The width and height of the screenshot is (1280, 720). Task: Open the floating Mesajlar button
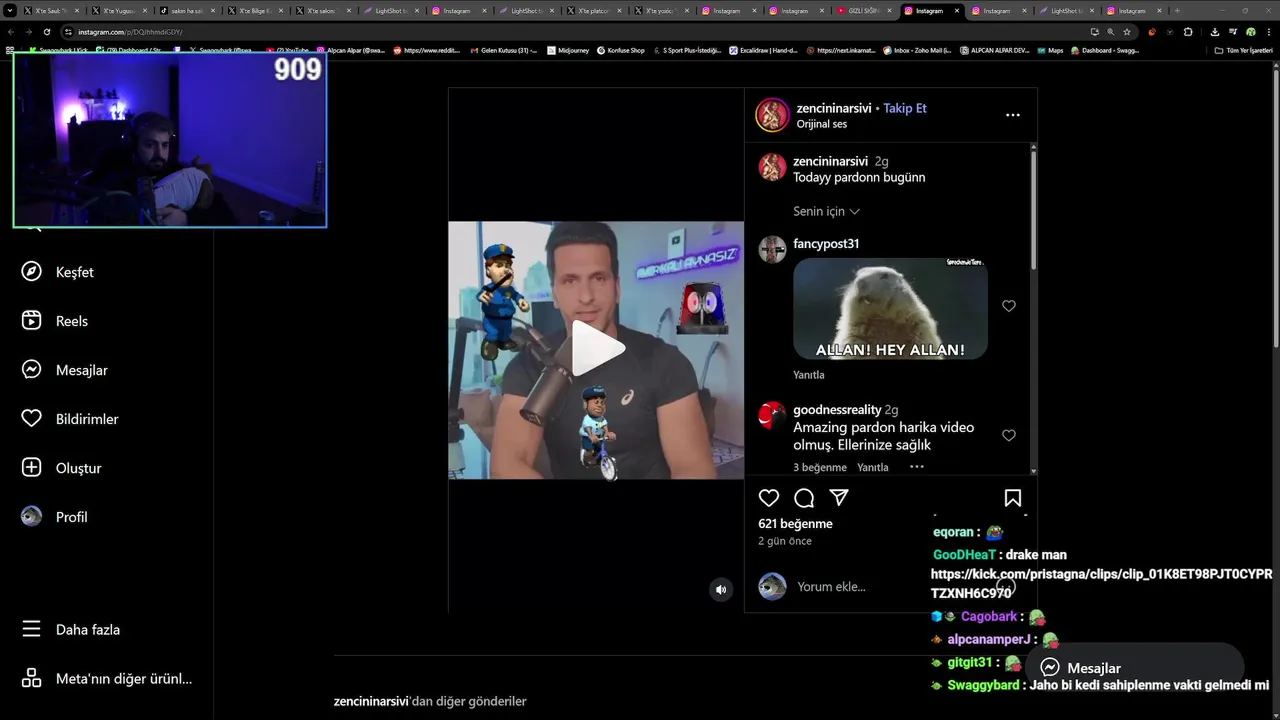point(1134,668)
